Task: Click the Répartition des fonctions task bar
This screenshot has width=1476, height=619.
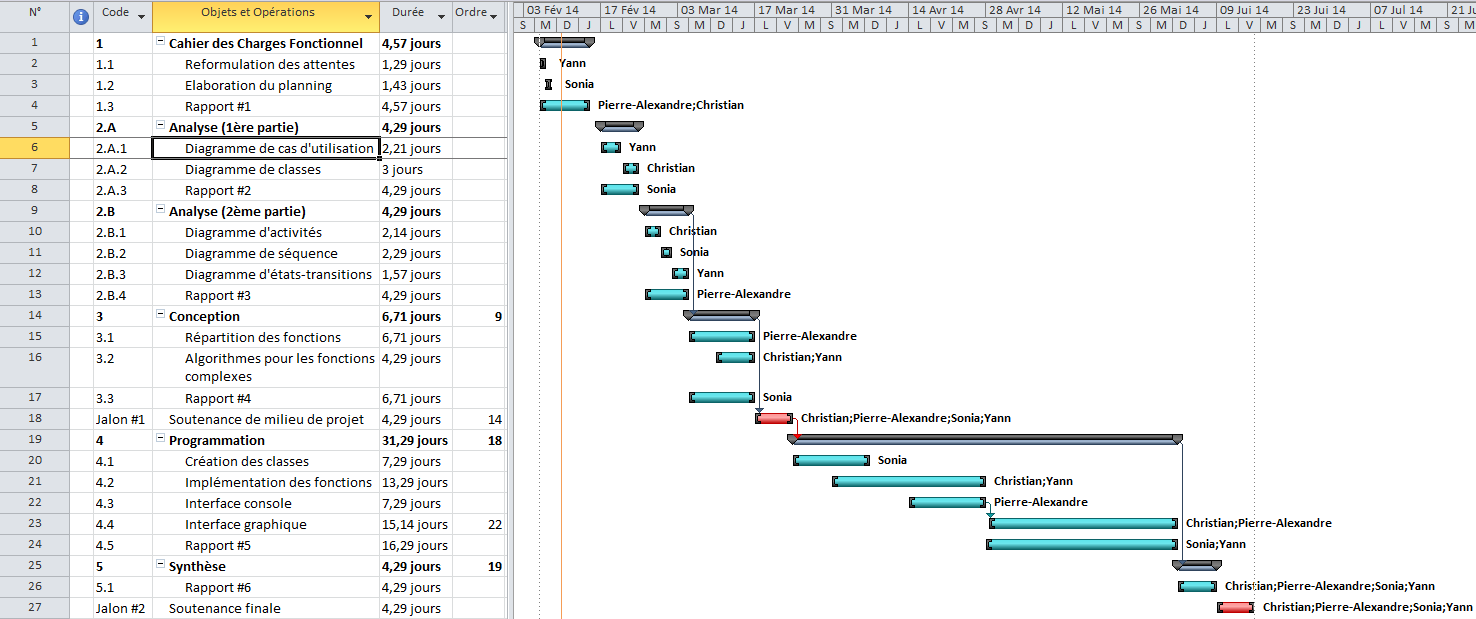Action: [721, 336]
